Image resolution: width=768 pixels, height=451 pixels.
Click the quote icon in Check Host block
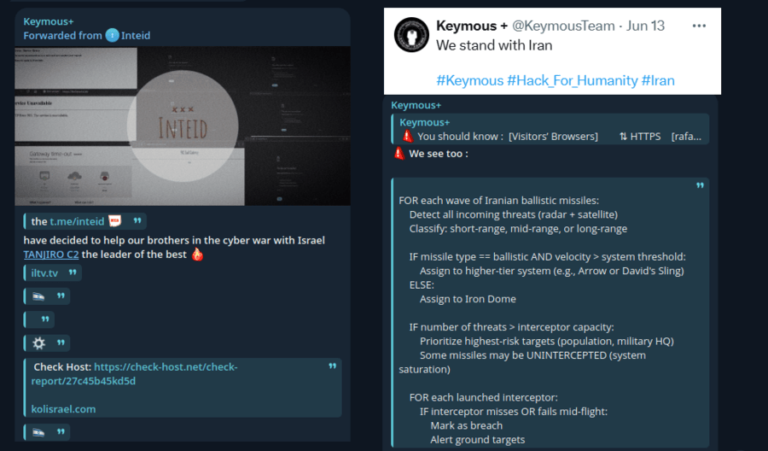333,367
